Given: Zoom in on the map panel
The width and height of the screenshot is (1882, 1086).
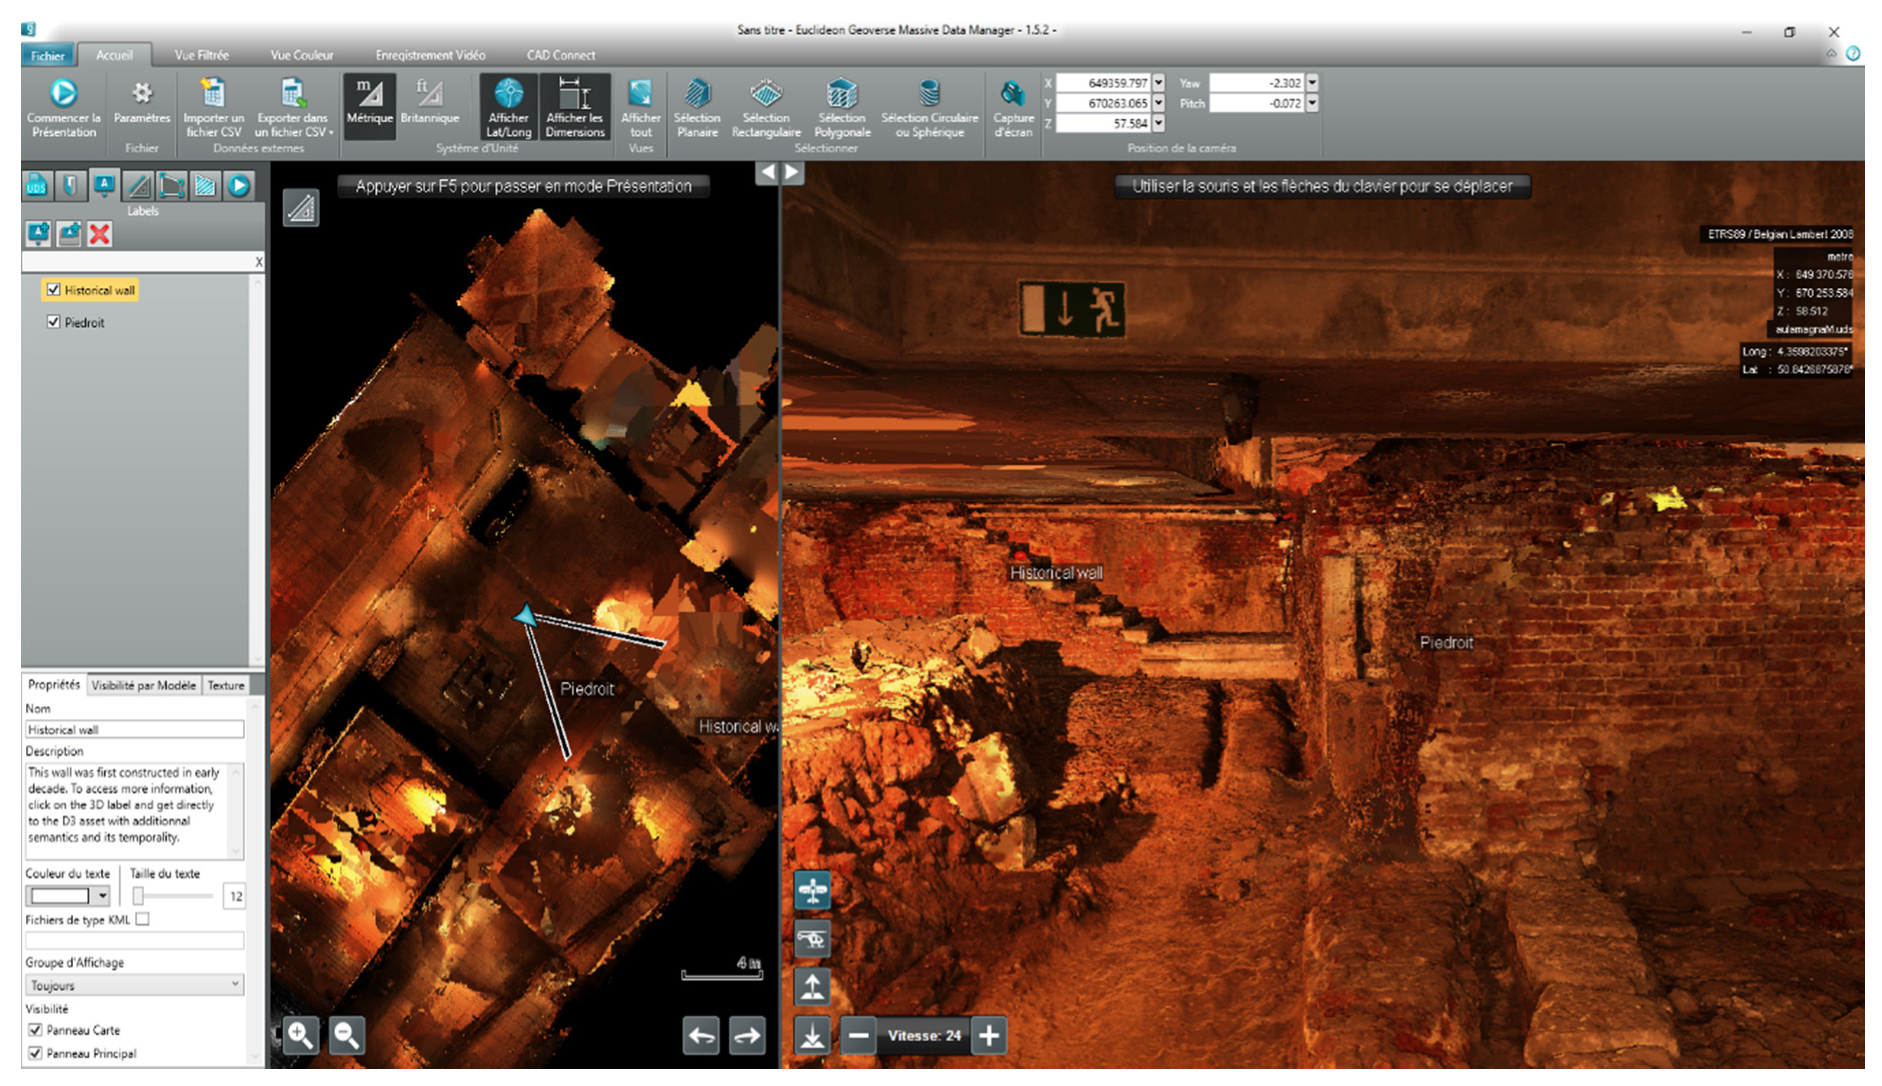Looking at the screenshot, I should click(x=300, y=1035).
